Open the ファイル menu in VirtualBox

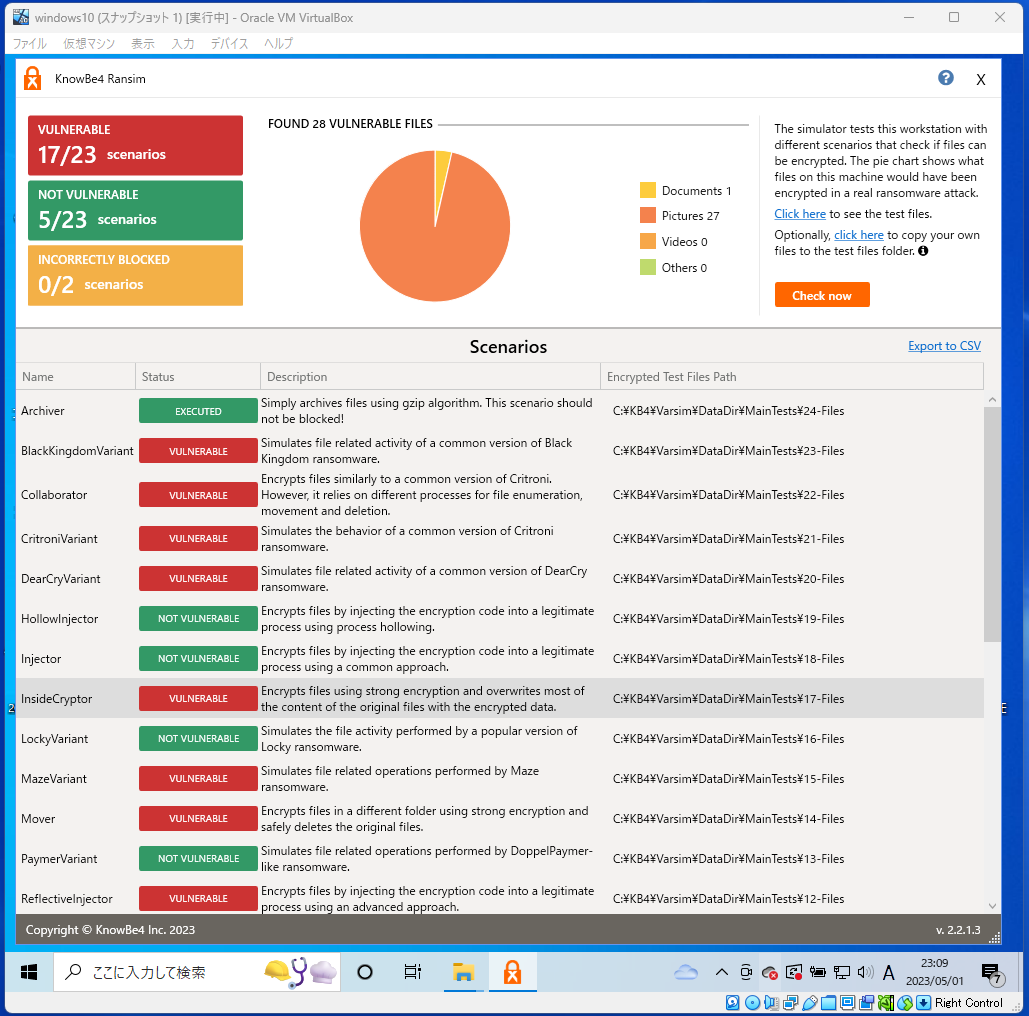tap(30, 43)
